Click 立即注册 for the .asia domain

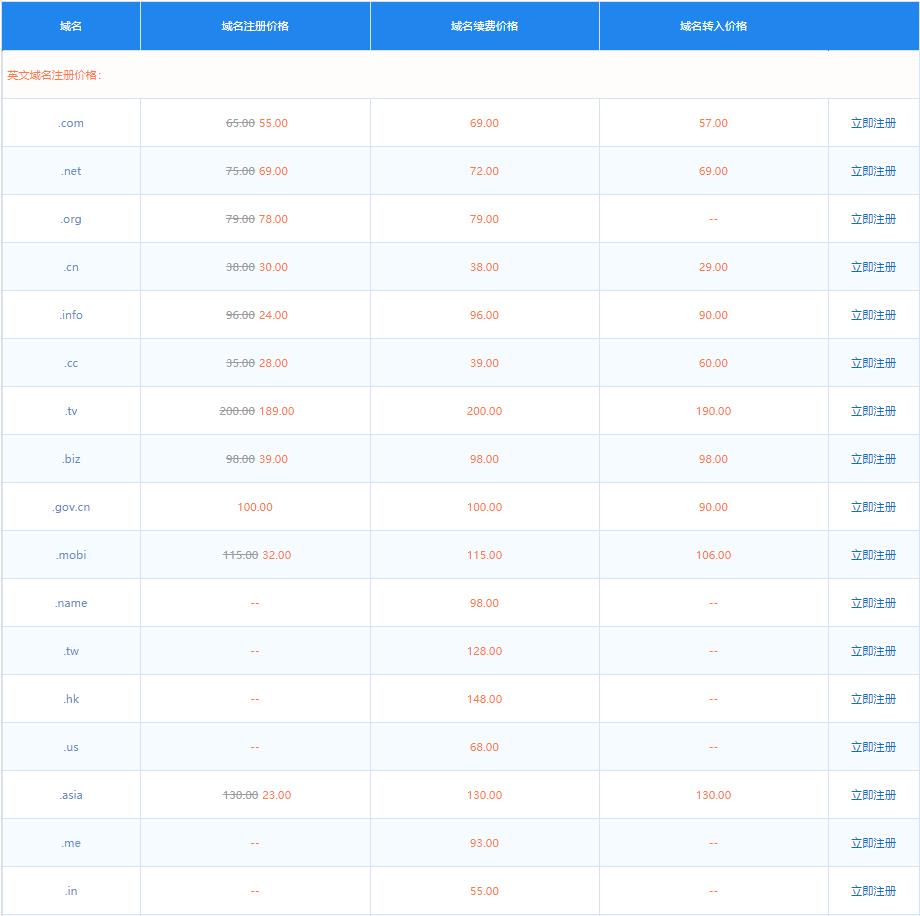click(873, 795)
